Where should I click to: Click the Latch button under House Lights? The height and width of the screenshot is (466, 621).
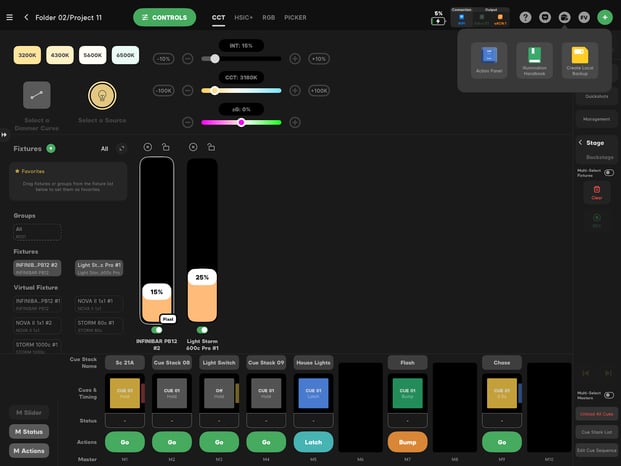click(313, 442)
